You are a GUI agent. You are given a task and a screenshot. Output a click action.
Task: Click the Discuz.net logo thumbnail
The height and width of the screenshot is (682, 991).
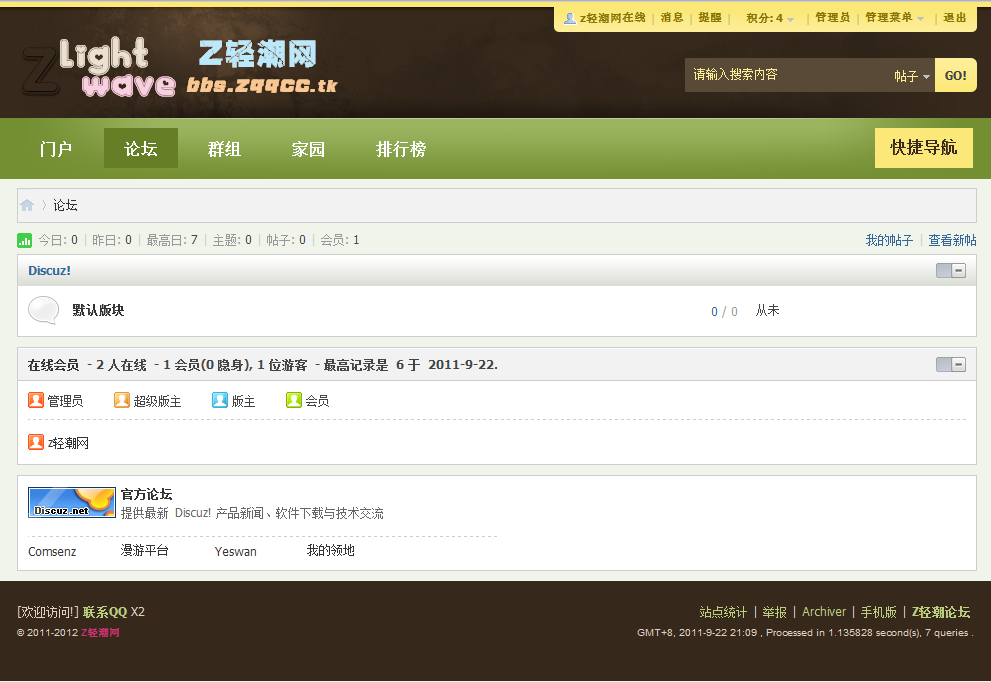(72, 502)
